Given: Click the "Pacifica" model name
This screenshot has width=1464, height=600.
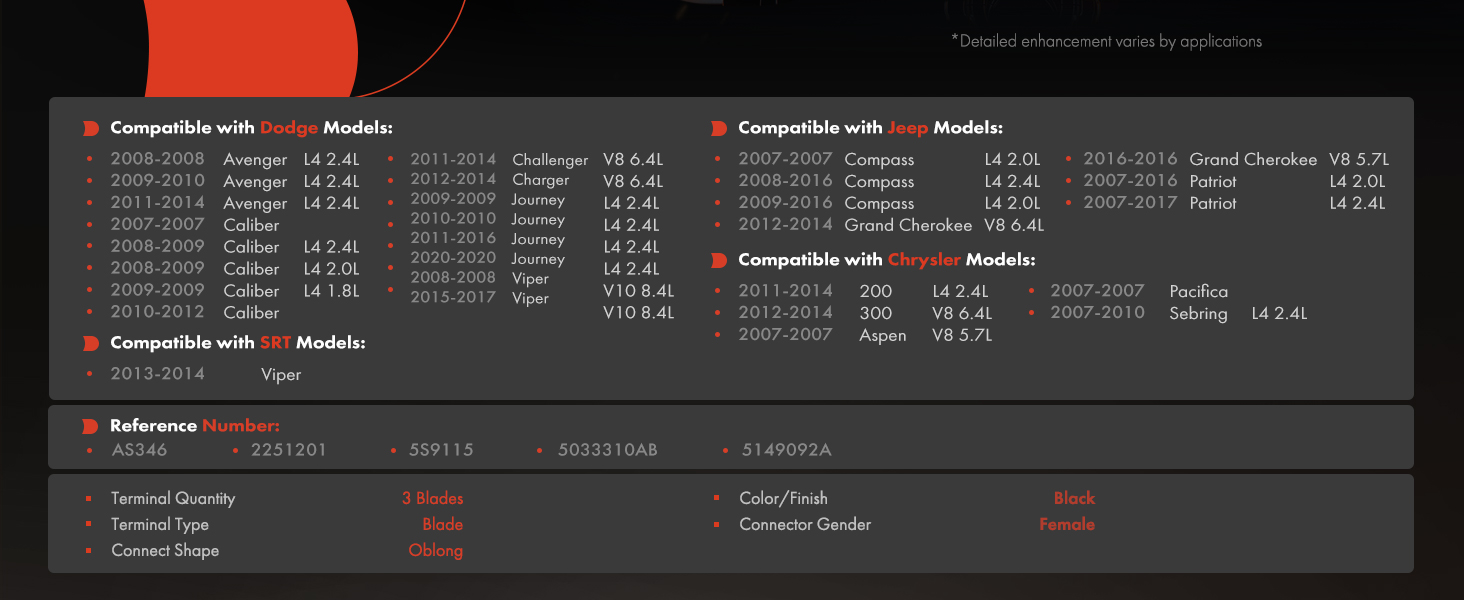Looking at the screenshot, I should [x=1199, y=291].
